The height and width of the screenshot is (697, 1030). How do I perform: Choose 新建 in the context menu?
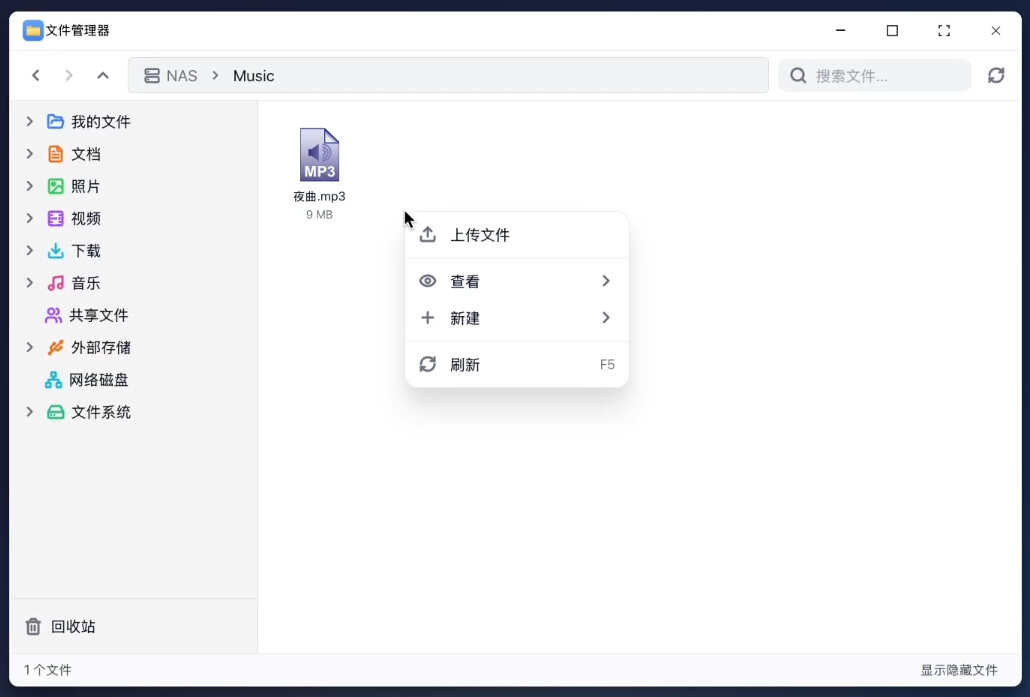[x=517, y=318]
